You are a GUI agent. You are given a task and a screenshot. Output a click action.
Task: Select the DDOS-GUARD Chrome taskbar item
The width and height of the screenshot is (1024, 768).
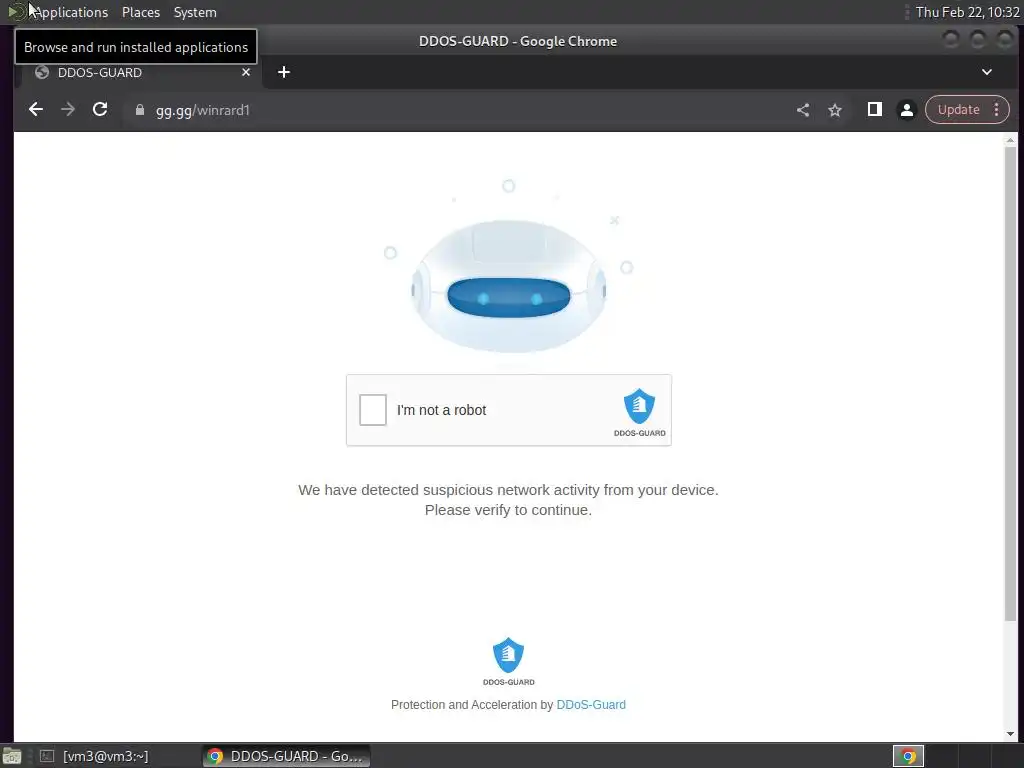tap(285, 756)
